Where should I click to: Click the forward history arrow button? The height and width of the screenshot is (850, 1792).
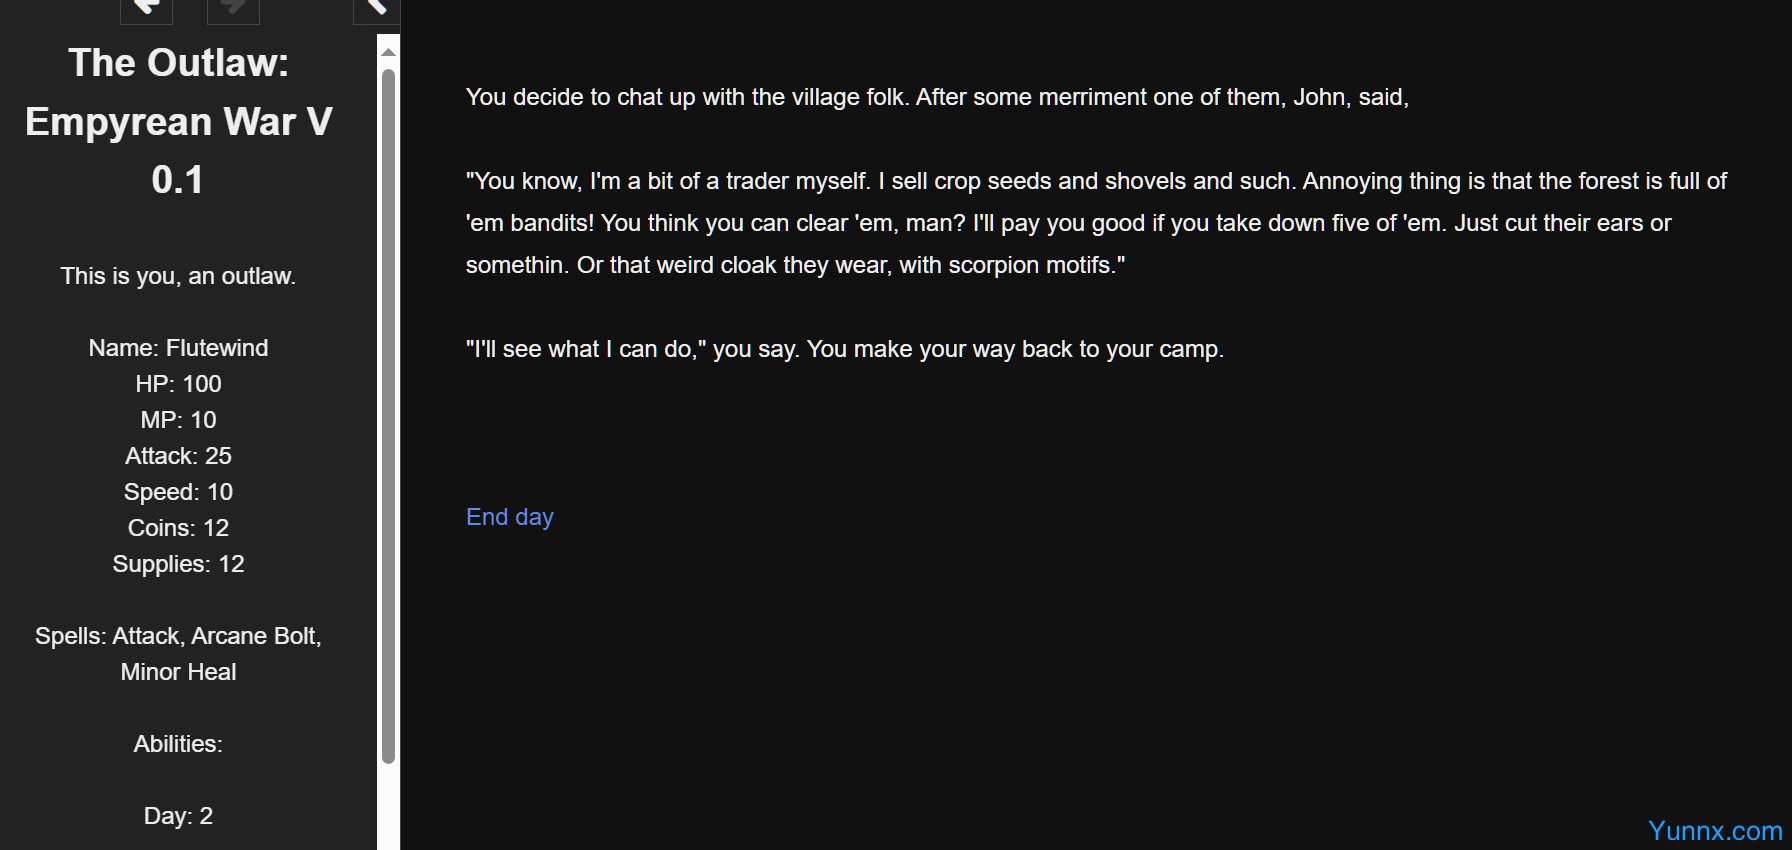coord(233,8)
